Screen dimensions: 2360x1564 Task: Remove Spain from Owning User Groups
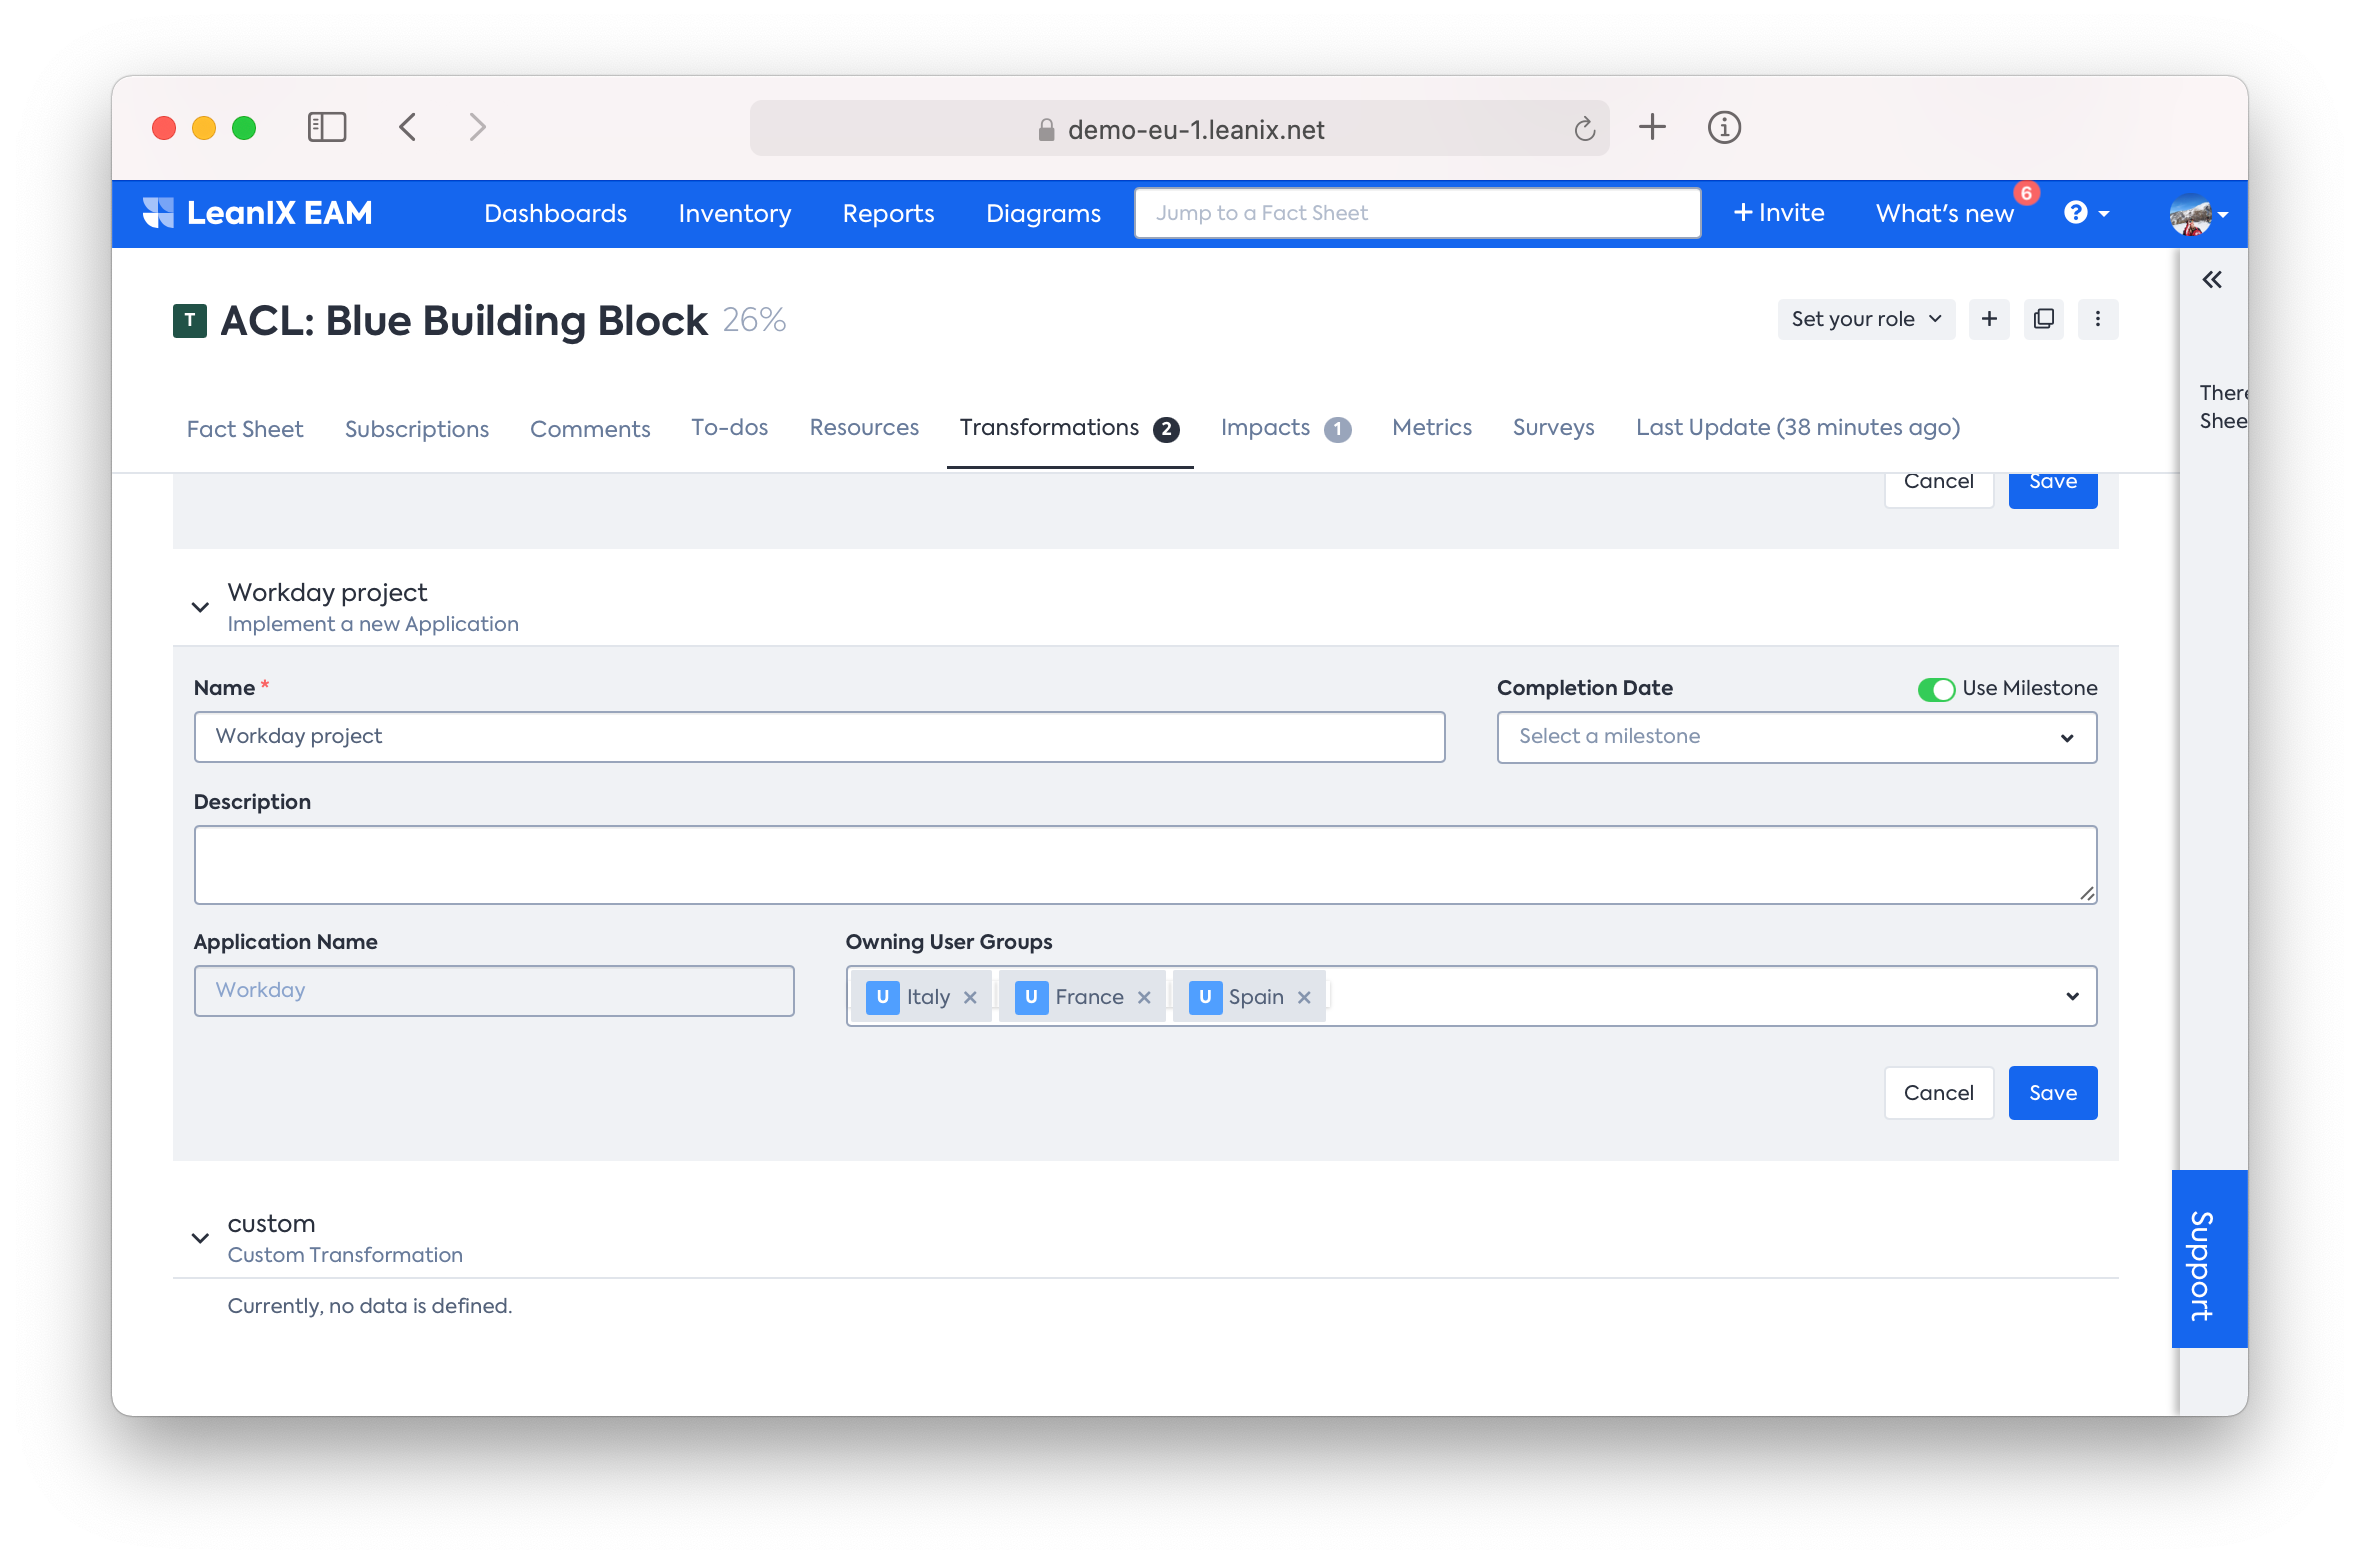[1304, 997]
